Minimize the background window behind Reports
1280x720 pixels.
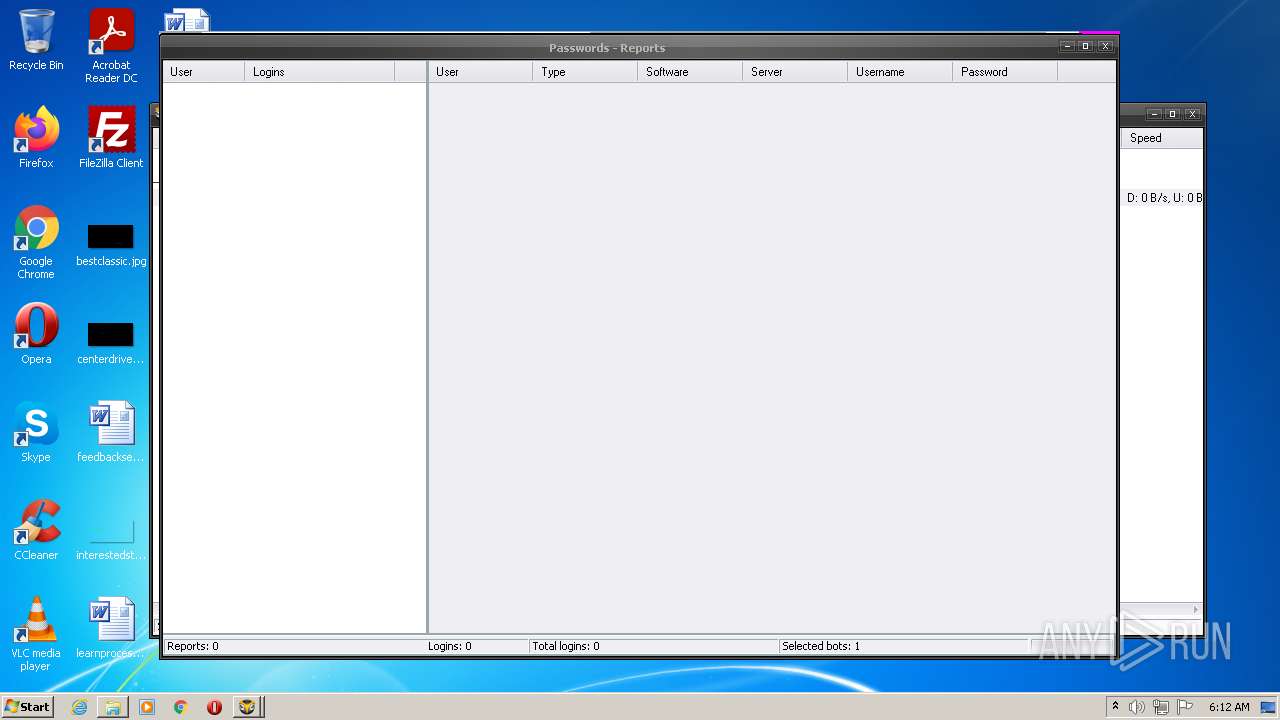[1154, 114]
